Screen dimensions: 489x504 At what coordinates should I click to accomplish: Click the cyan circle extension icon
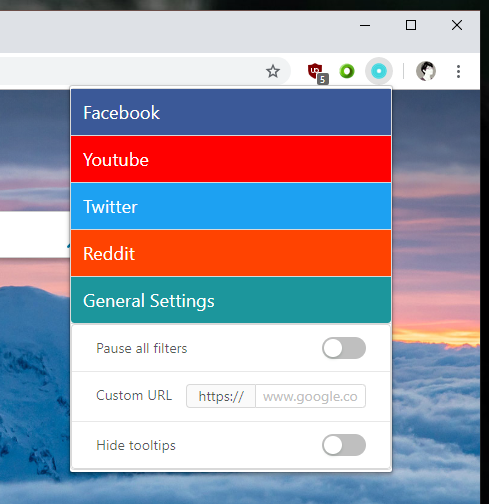[379, 71]
